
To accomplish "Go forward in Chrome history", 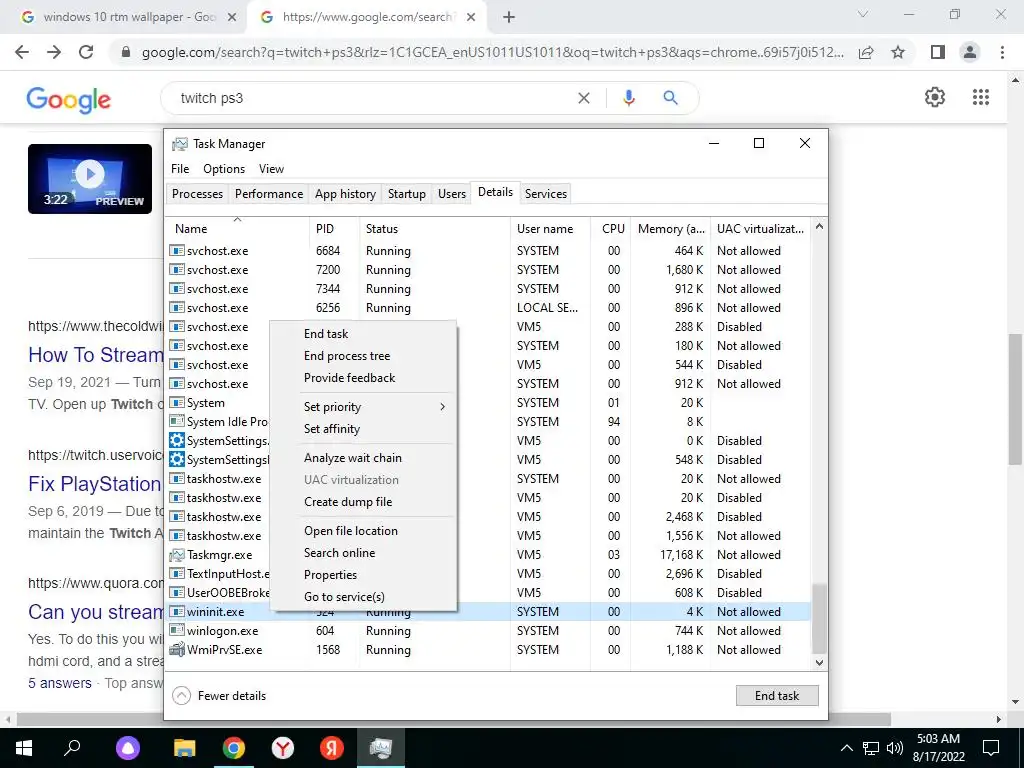I will [x=54, y=52].
